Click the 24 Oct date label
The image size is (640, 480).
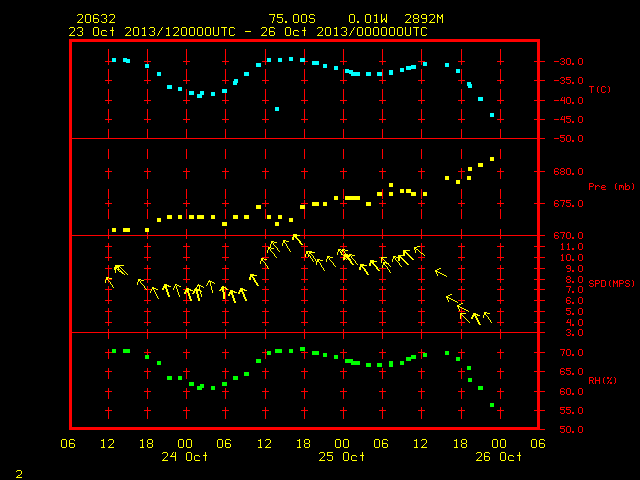(184, 456)
